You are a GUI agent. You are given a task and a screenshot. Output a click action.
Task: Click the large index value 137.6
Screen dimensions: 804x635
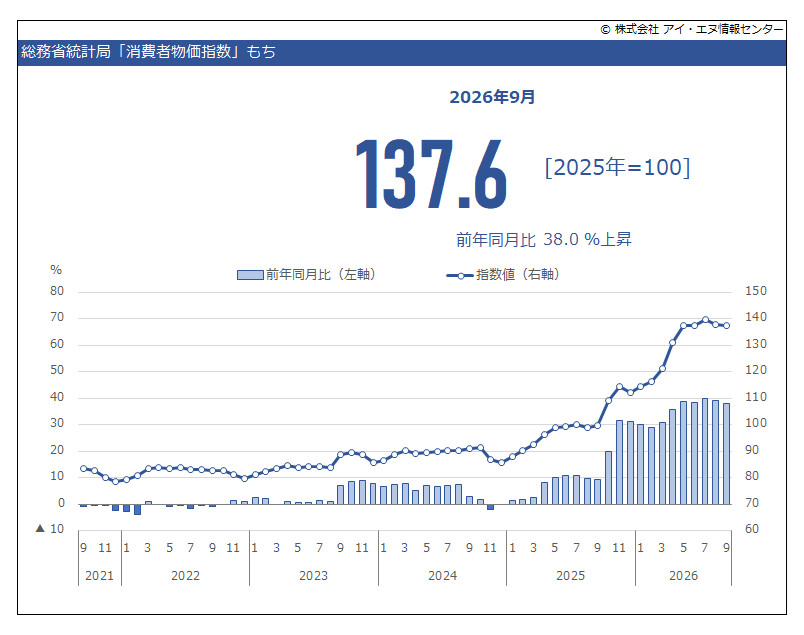(x=431, y=174)
